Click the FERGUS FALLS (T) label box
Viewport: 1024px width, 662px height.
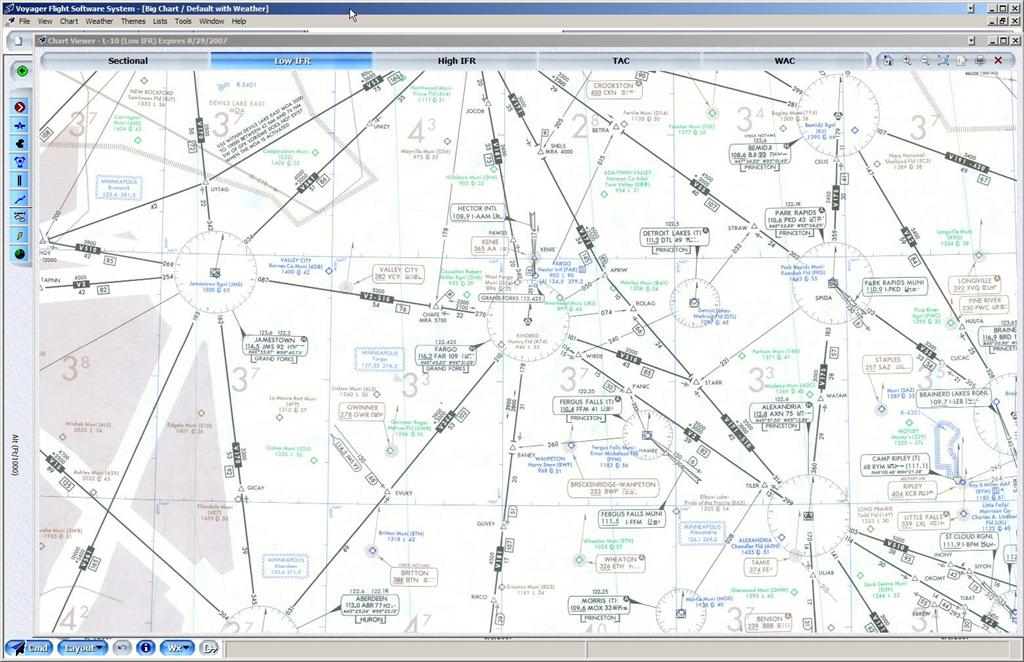pyautogui.click(x=586, y=405)
